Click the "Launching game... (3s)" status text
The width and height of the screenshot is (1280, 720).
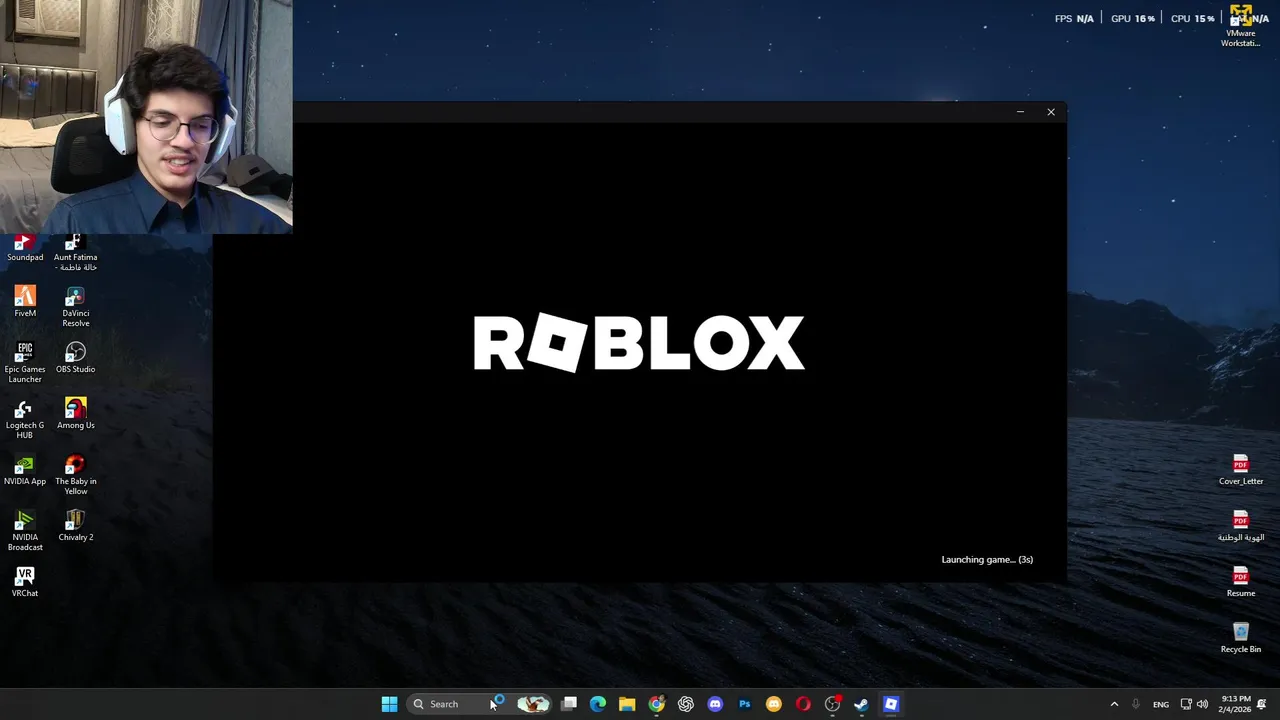tap(987, 560)
